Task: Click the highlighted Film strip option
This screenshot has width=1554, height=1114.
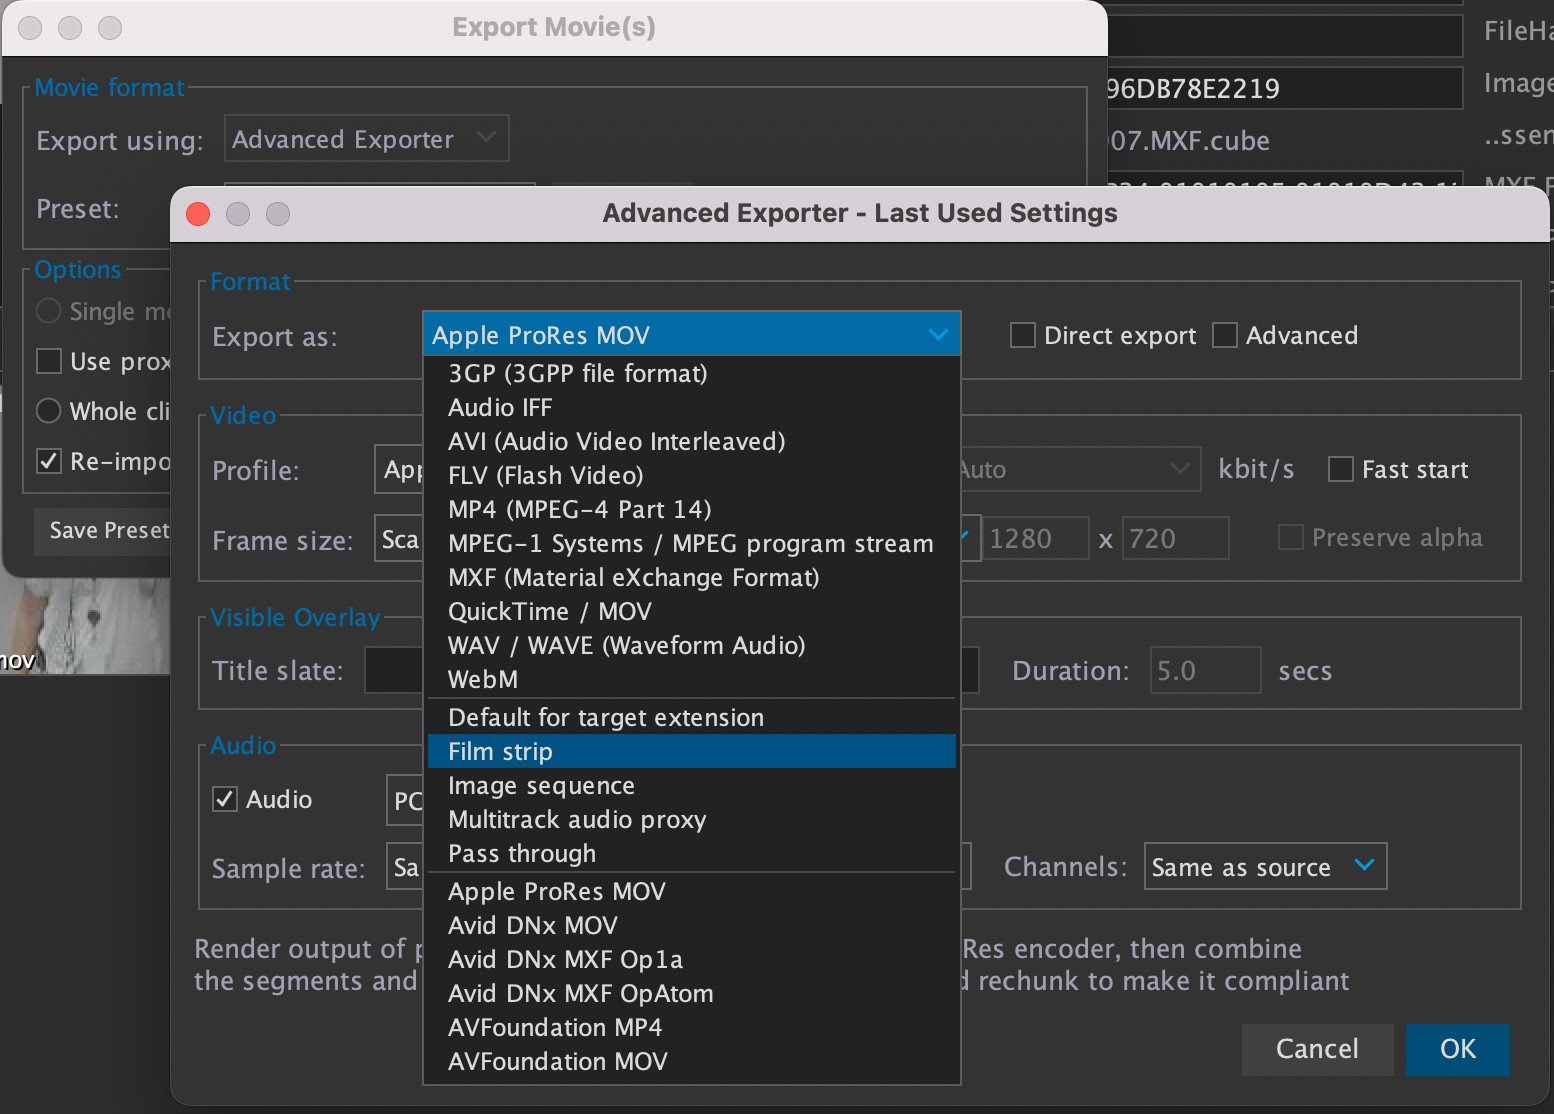Action: (x=691, y=751)
